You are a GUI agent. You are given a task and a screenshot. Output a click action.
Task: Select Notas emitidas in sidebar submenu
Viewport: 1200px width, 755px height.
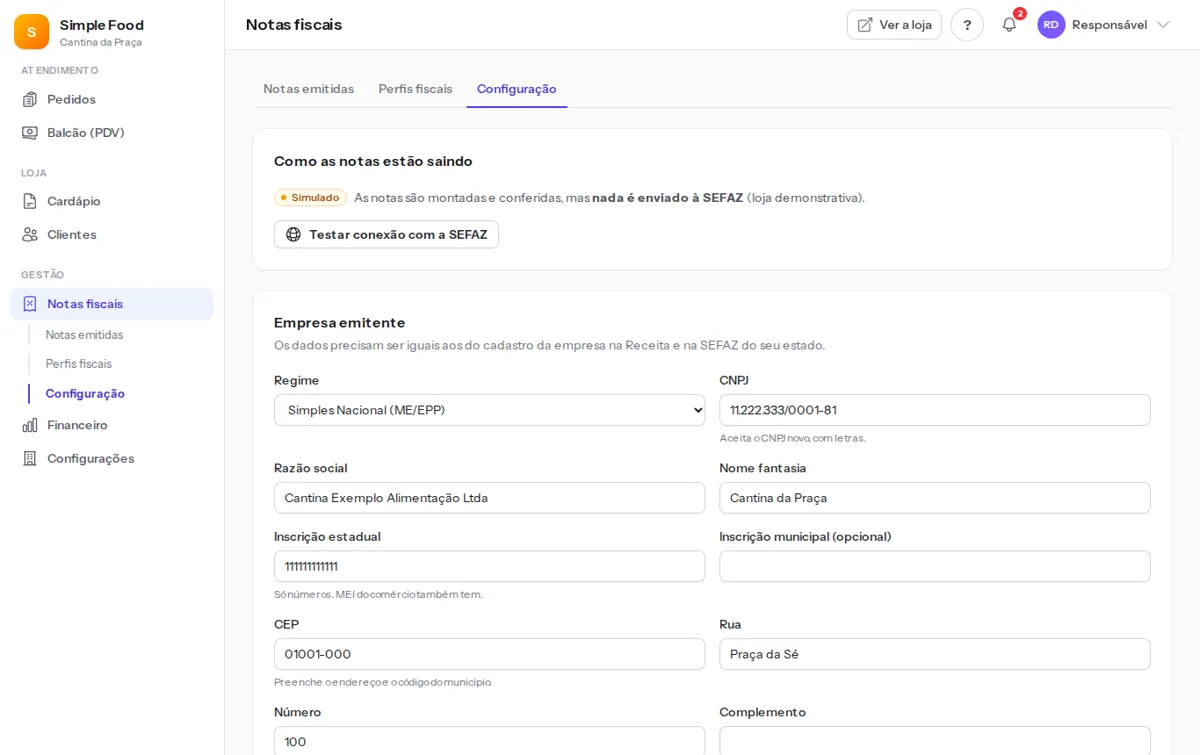(x=84, y=335)
